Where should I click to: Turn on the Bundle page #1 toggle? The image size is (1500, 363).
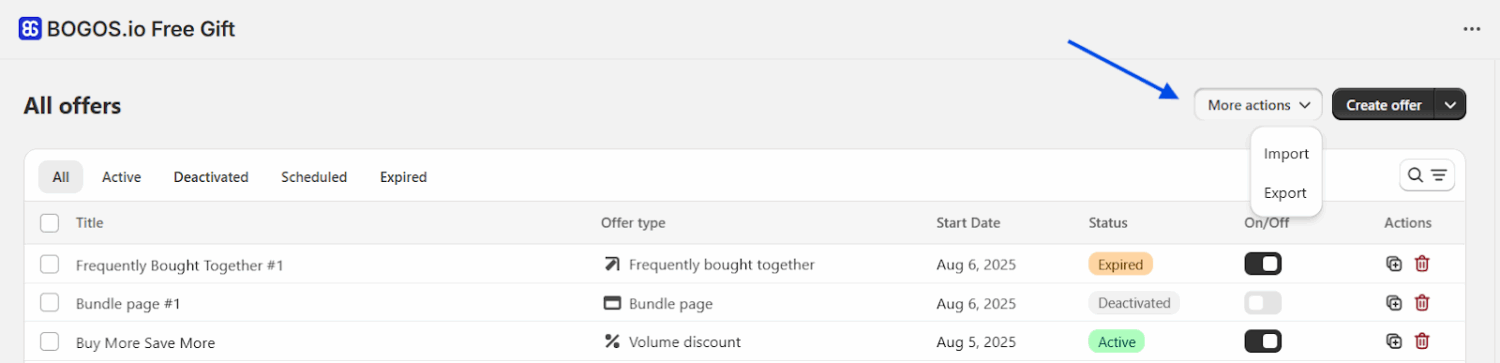[1263, 303]
